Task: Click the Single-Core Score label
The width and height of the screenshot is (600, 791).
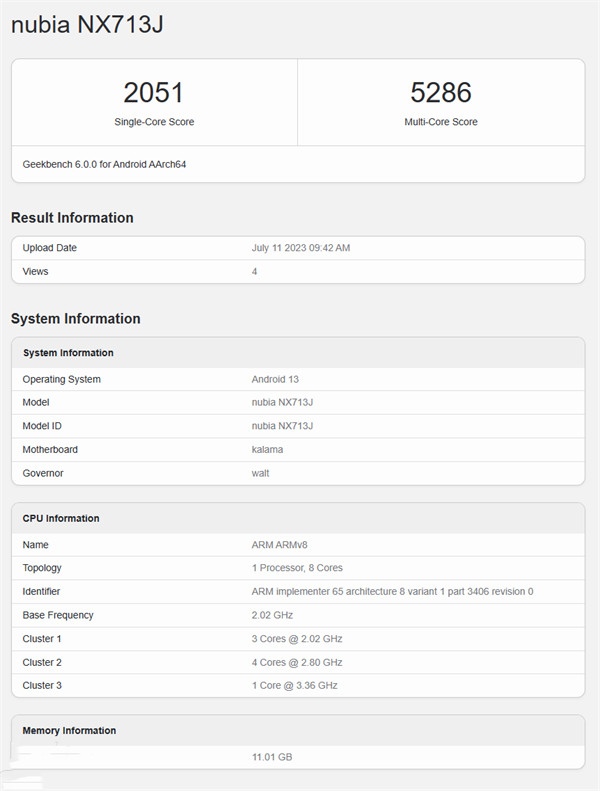Action: (154, 122)
